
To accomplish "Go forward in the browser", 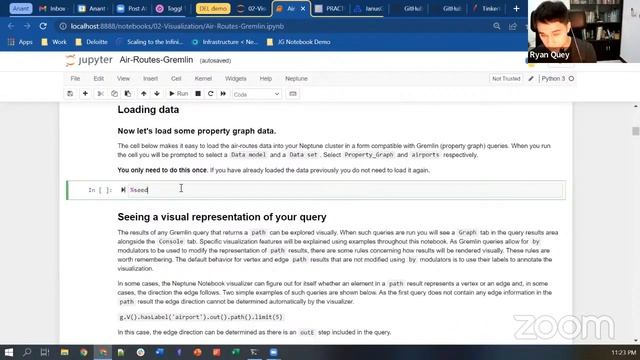I will point(27,26).
